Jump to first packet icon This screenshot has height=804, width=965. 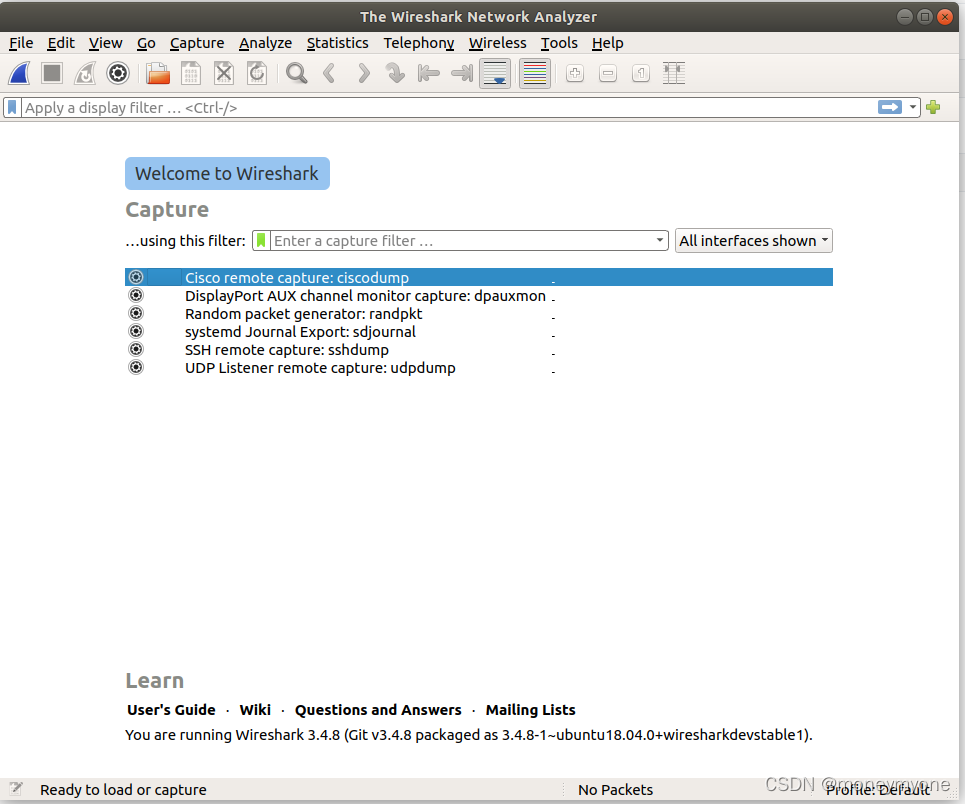(428, 73)
